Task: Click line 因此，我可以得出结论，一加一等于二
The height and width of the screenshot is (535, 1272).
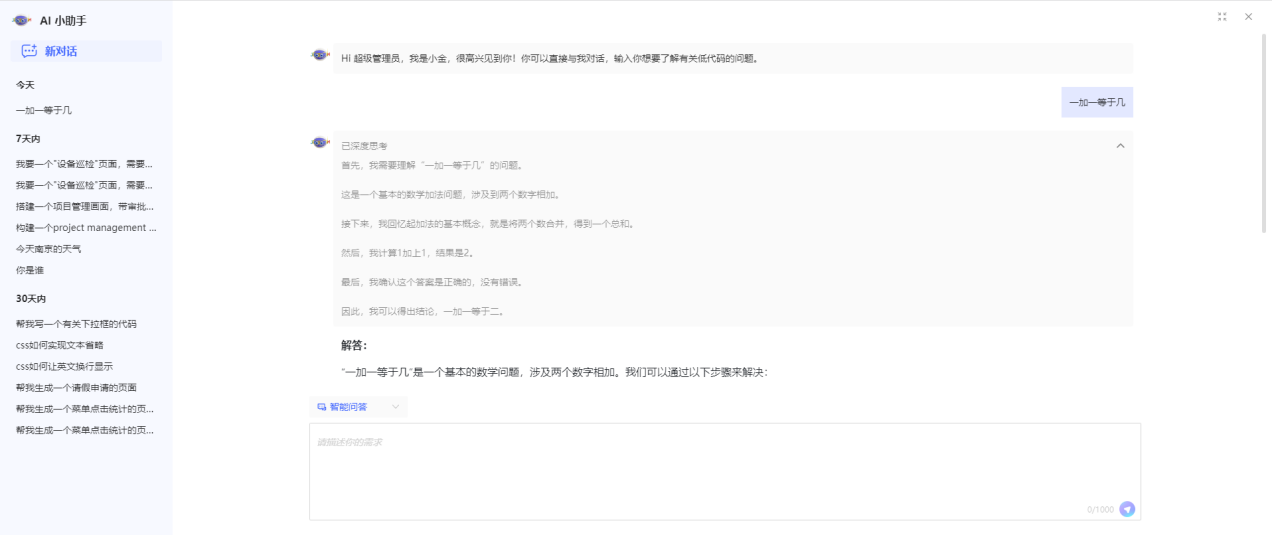Action: (x=423, y=311)
